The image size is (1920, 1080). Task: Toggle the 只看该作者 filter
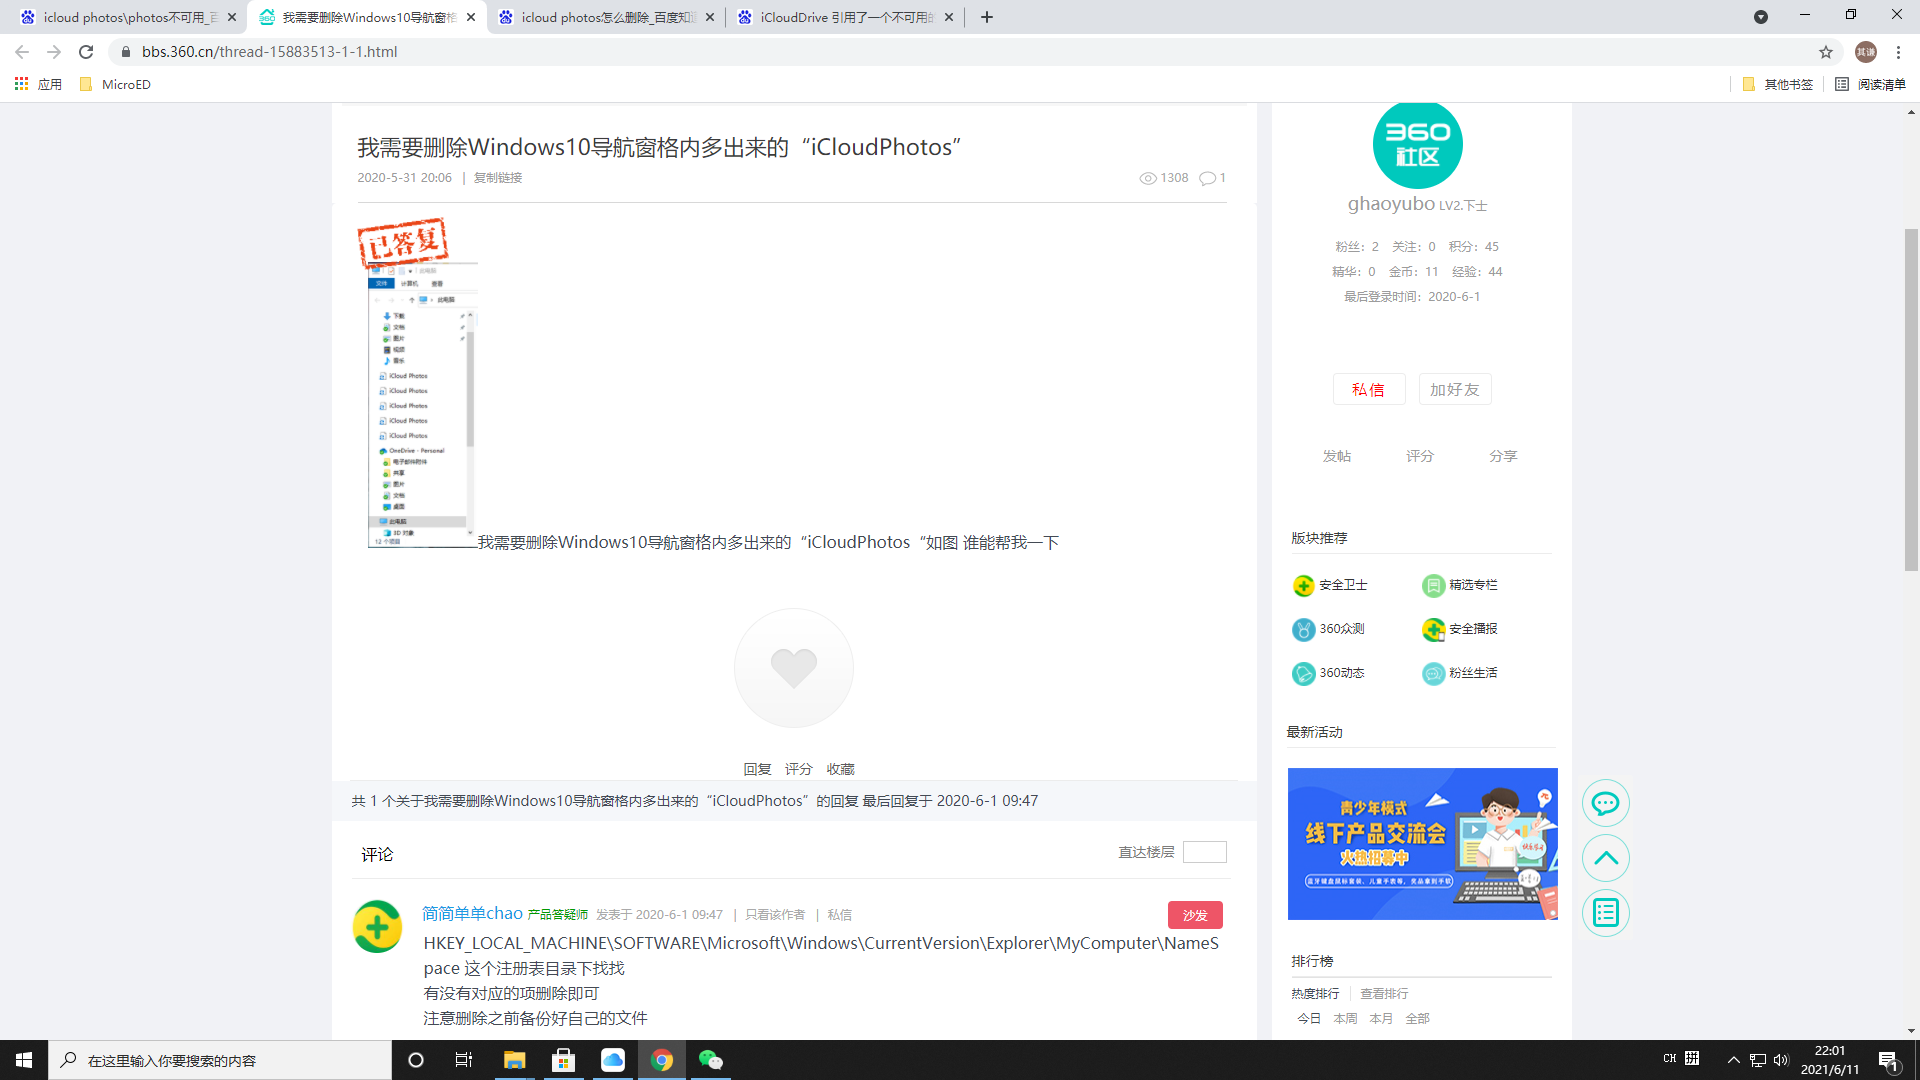point(774,915)
